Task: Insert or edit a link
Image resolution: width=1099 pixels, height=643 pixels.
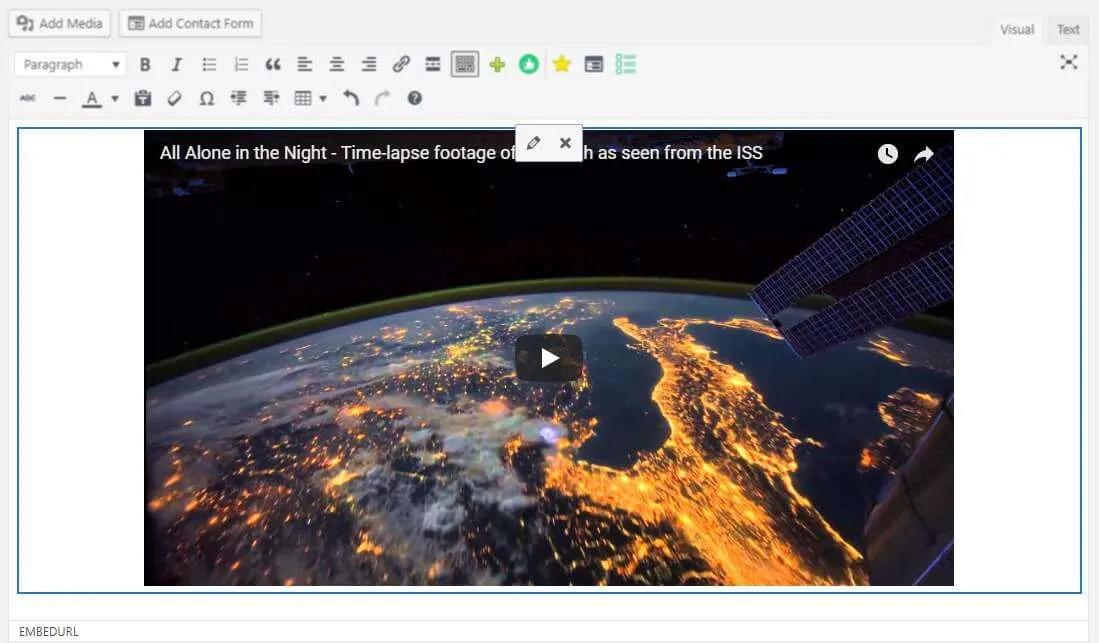Action: click(401, 65)
